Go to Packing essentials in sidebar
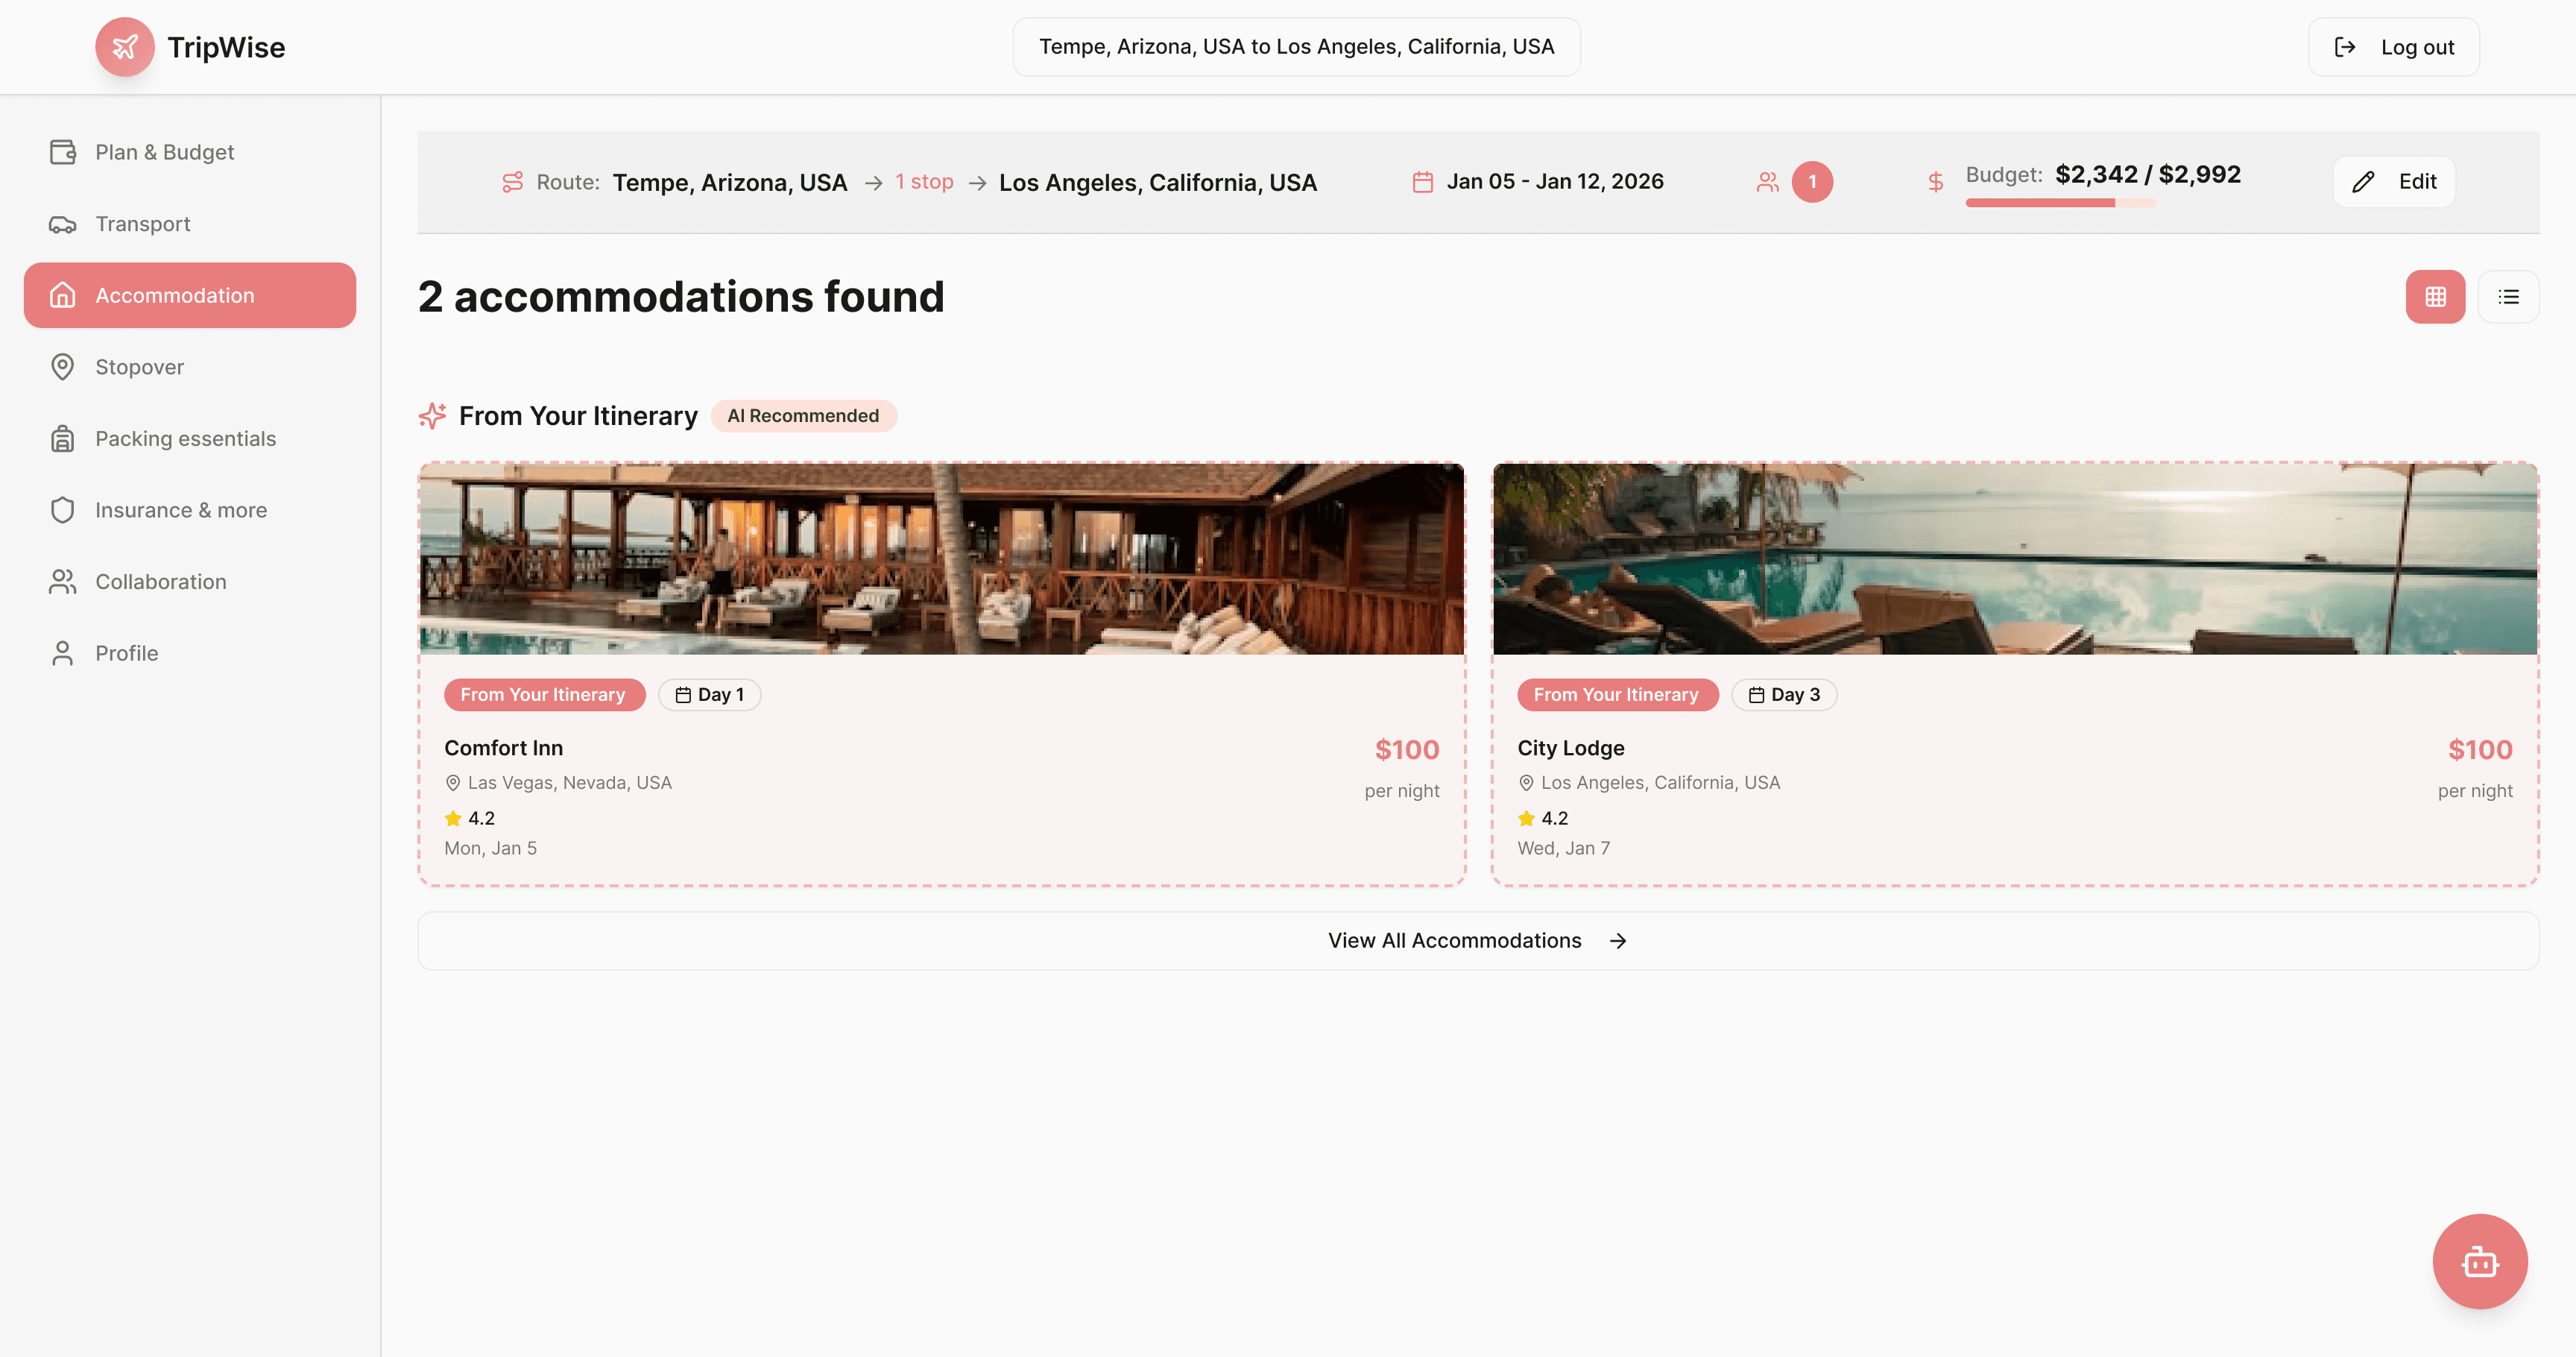 (x=185, y=439)
